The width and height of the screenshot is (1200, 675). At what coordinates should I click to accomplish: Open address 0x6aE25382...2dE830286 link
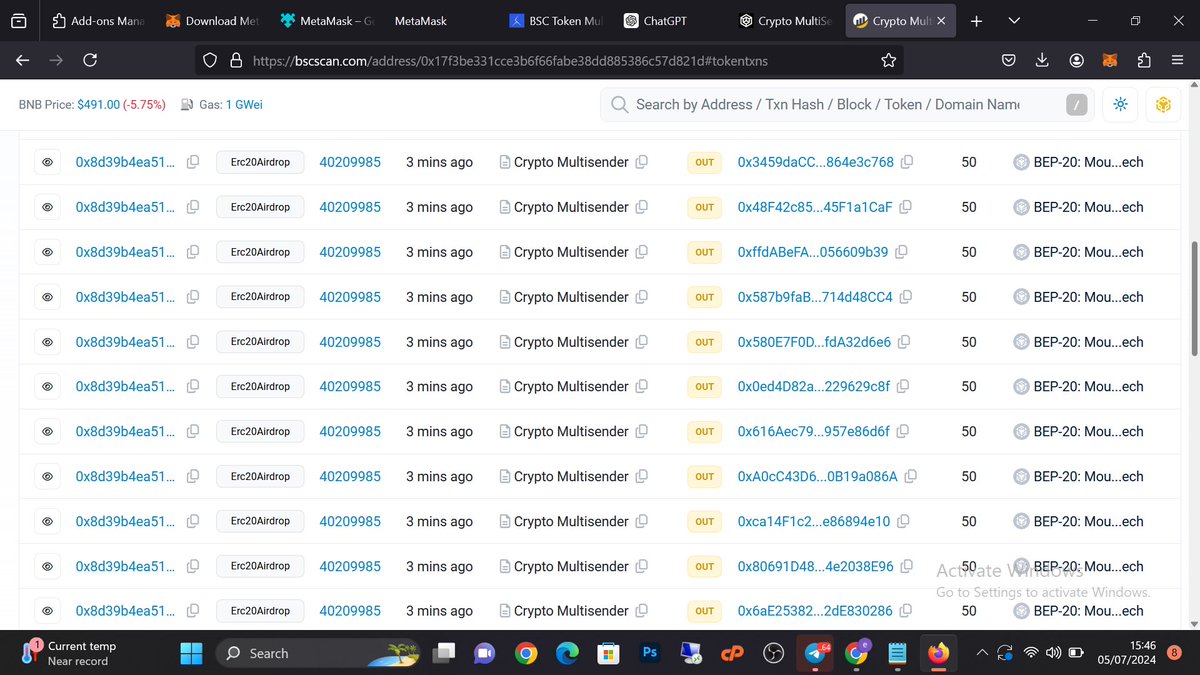coord(814,611)
